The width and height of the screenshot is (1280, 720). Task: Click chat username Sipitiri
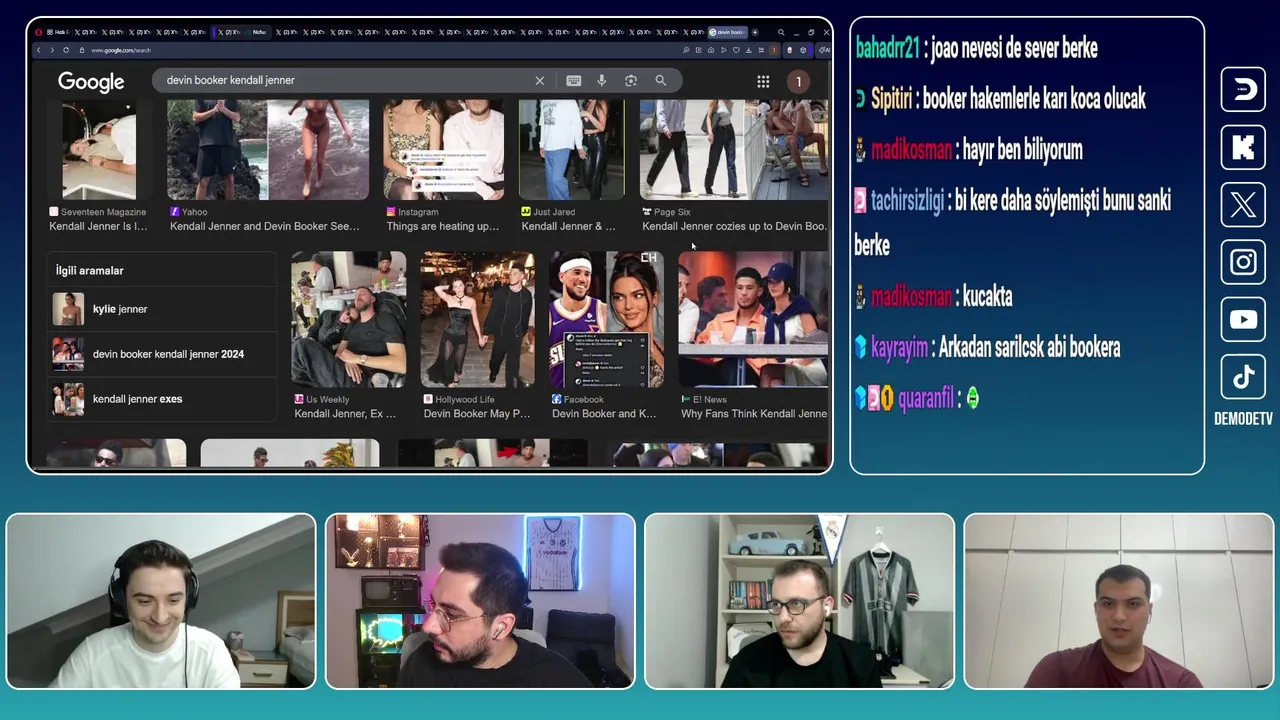coord(892,99)
